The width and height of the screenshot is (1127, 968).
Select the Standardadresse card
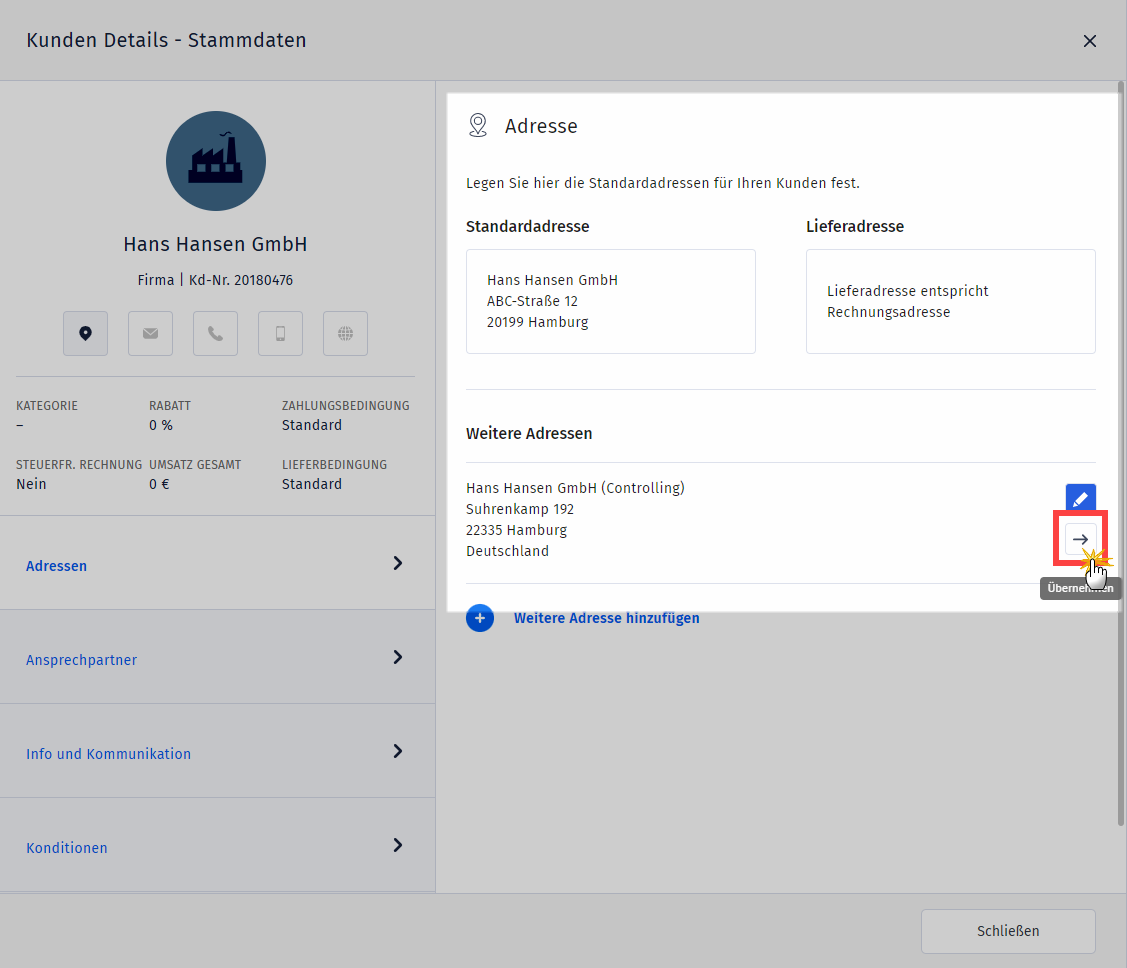610,301
